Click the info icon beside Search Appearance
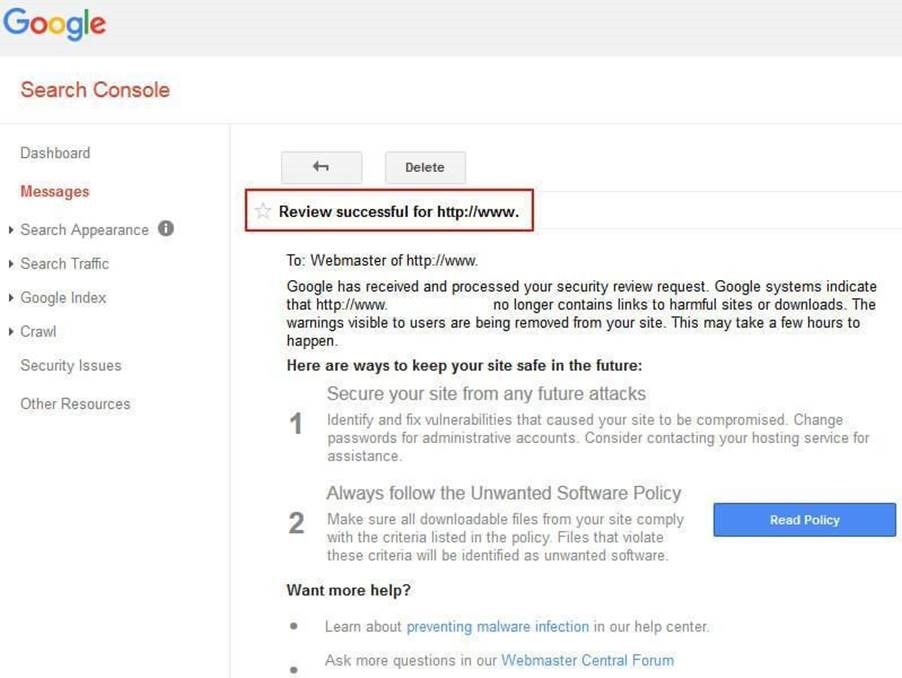 [x=166, y=228]
